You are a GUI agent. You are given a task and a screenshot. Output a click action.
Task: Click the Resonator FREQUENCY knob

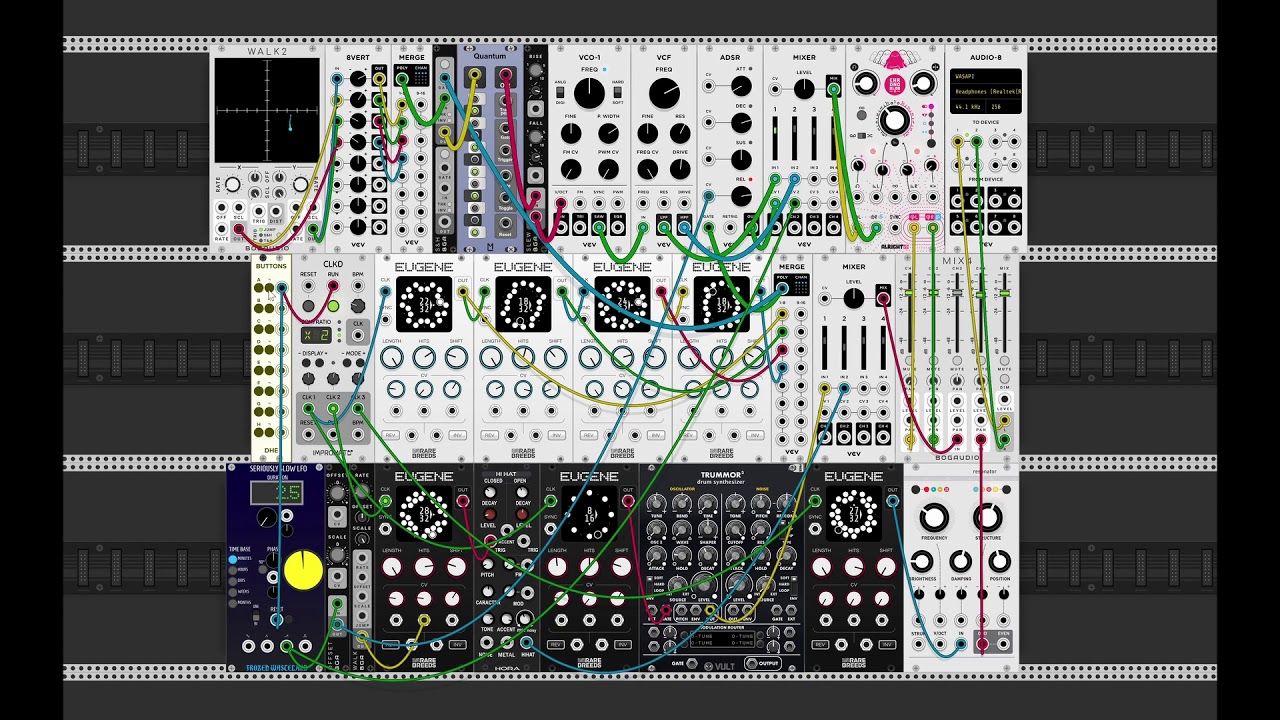[x=934, y=517]
